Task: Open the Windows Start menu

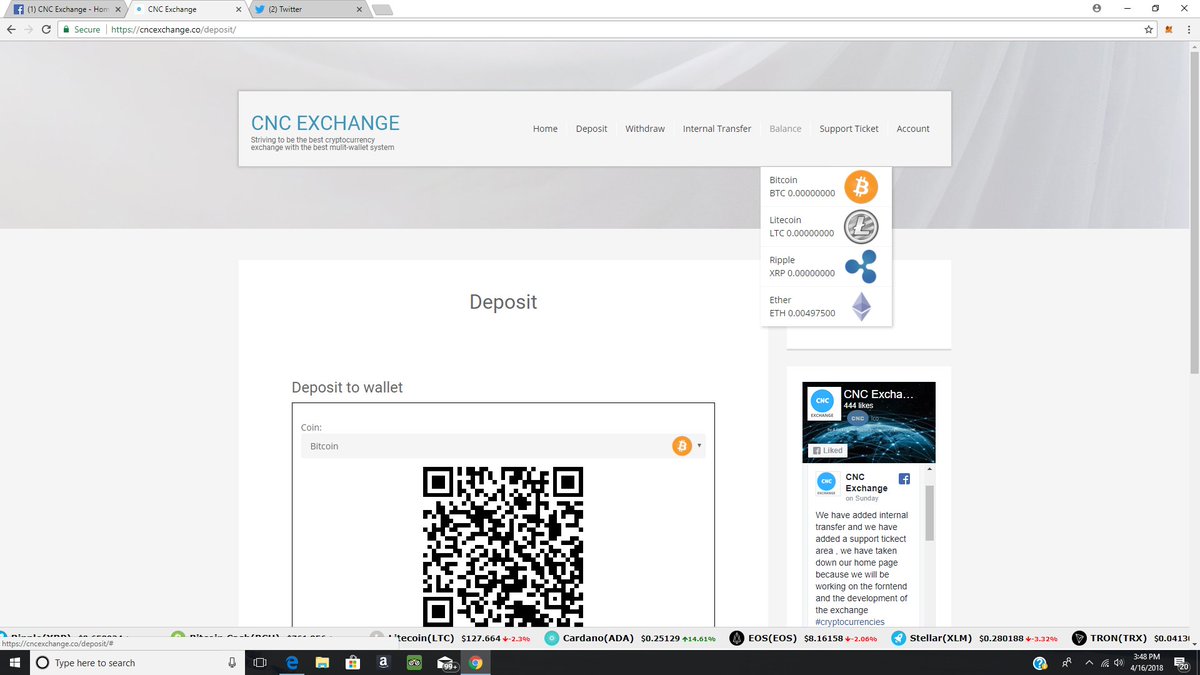Action: 14,663
